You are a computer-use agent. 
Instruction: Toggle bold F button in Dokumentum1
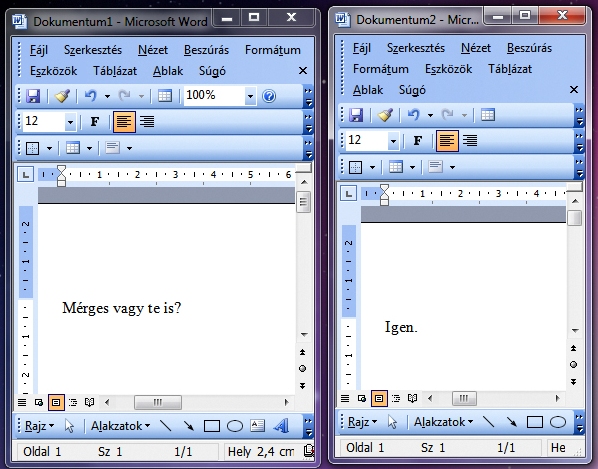coord(95,122)
